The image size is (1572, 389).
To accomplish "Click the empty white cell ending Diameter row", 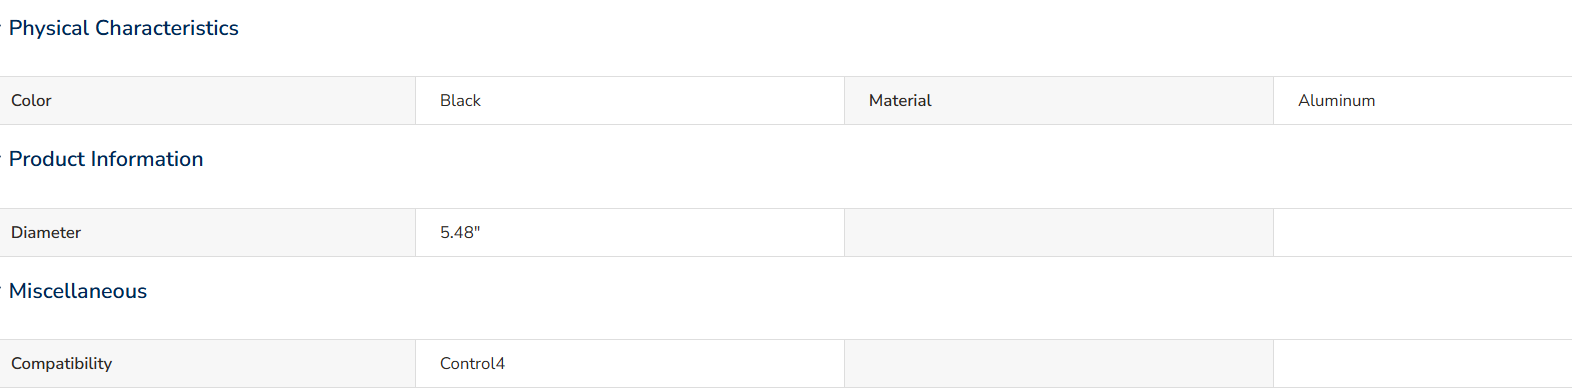I will coord(1423,233).
